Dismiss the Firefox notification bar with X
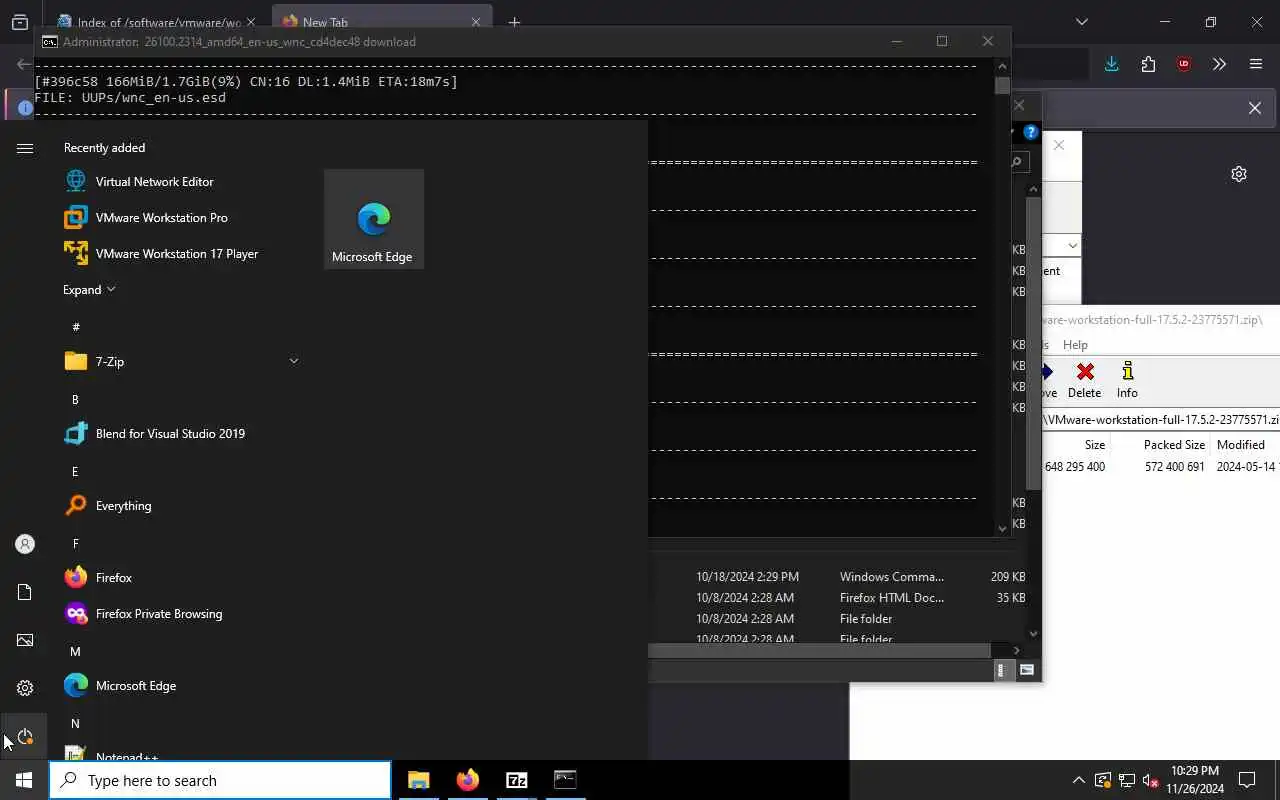This screenshot has width=1280, height=800. pos(1255,108)
